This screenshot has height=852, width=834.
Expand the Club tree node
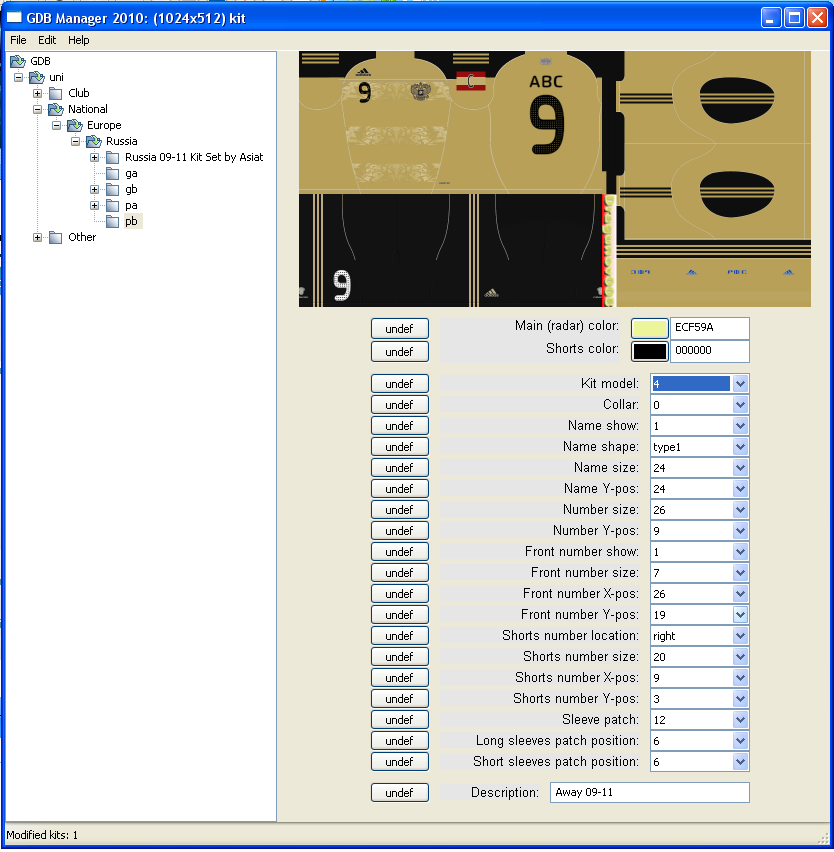[38, 93]
